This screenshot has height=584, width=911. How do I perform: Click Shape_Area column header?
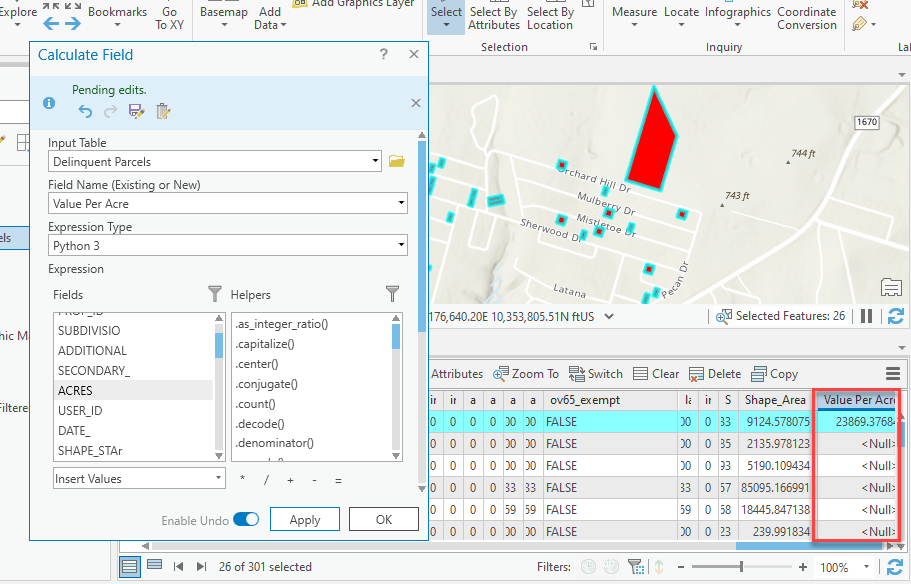click(774, 400)
